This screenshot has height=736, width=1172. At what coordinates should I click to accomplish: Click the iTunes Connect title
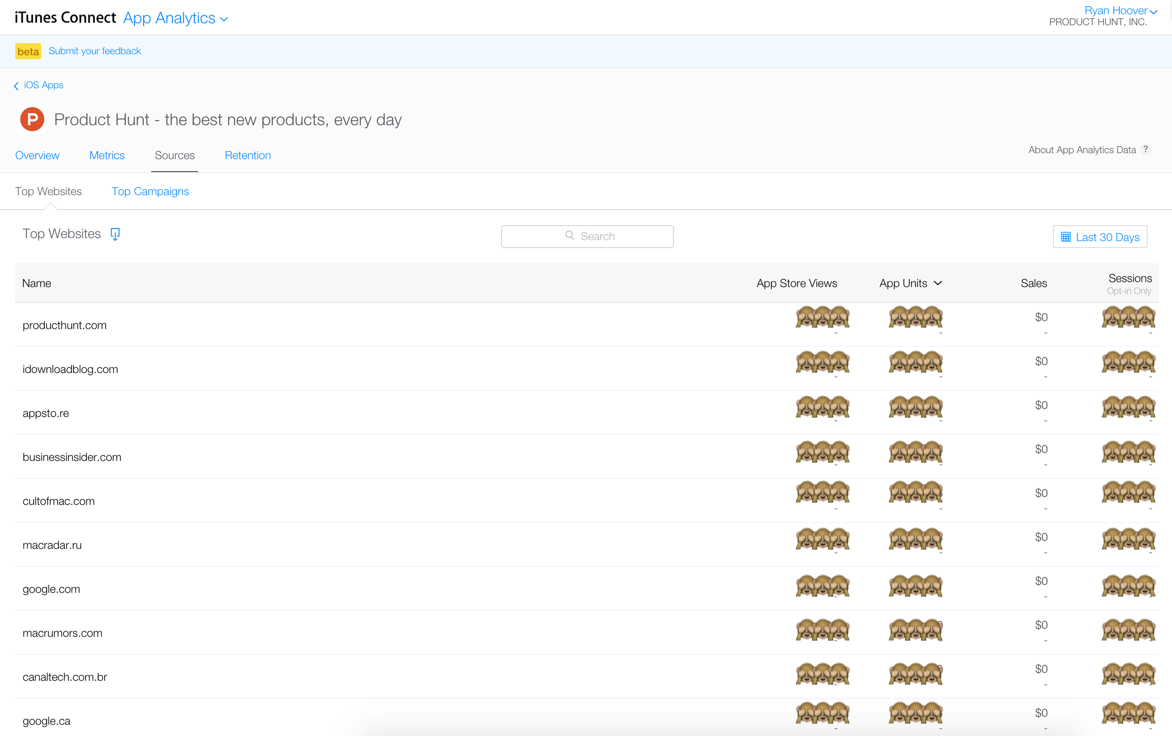65,18
